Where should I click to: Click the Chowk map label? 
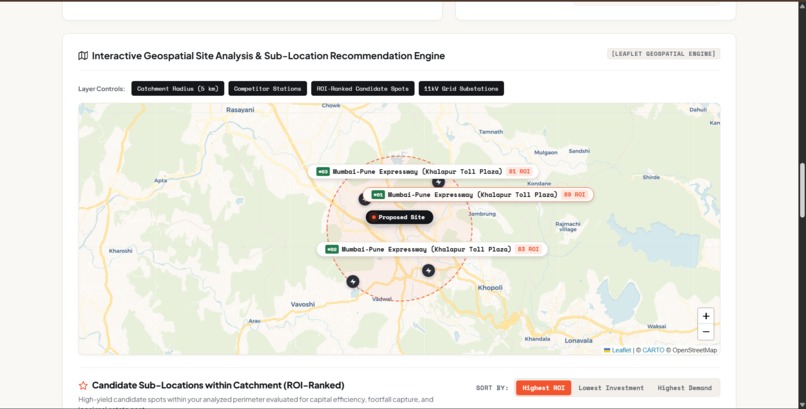tap(331, 105)
